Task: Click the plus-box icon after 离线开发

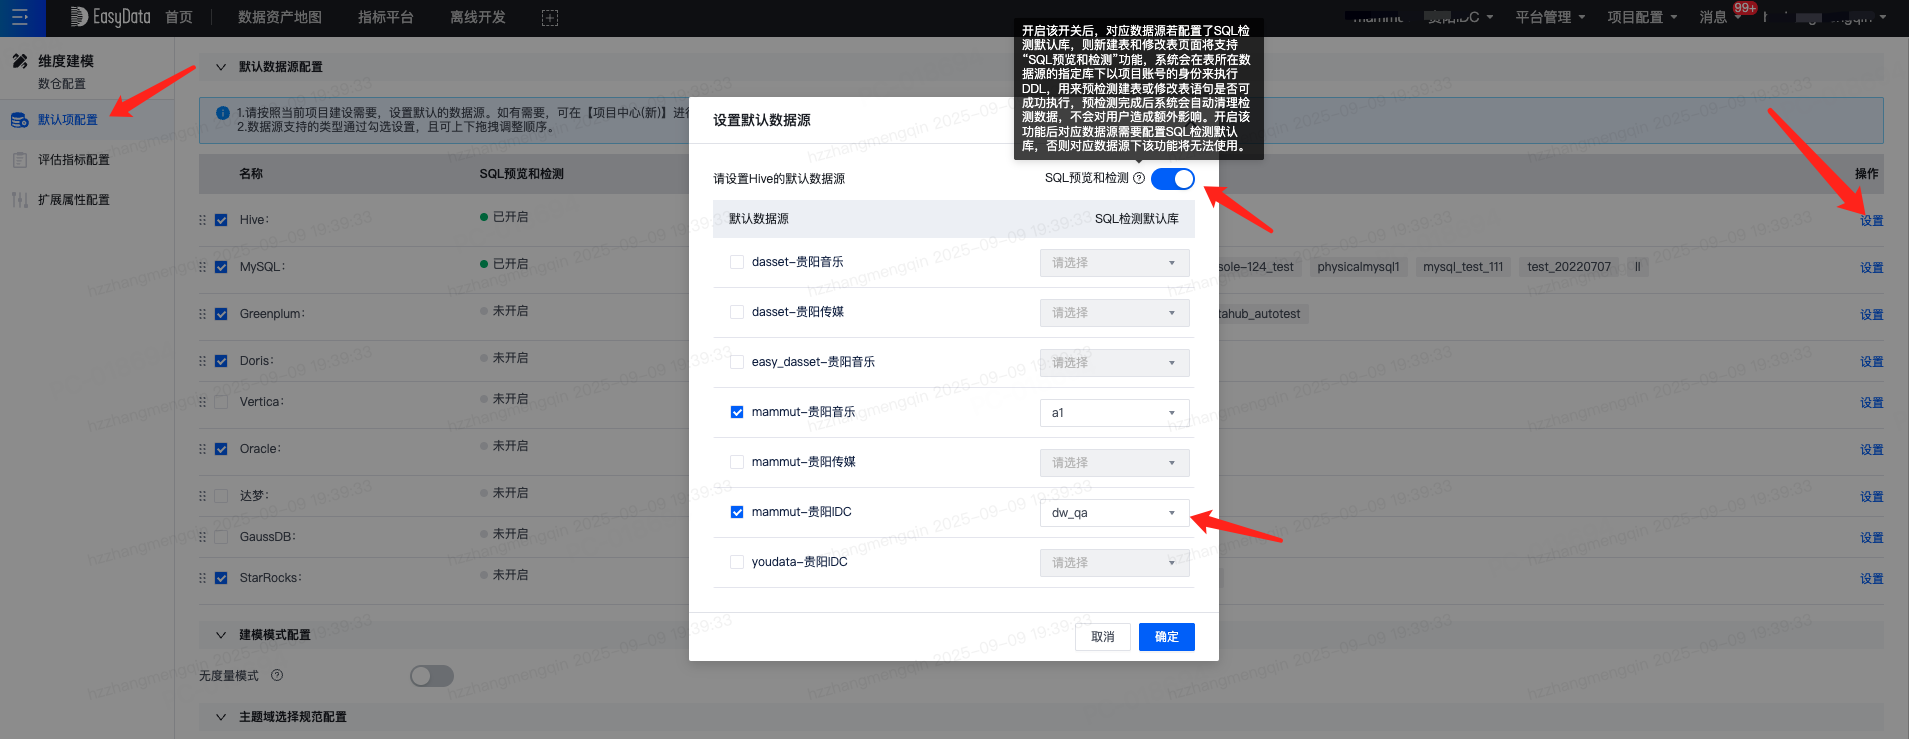Action: pyautogui.click(x=550, y=18)
